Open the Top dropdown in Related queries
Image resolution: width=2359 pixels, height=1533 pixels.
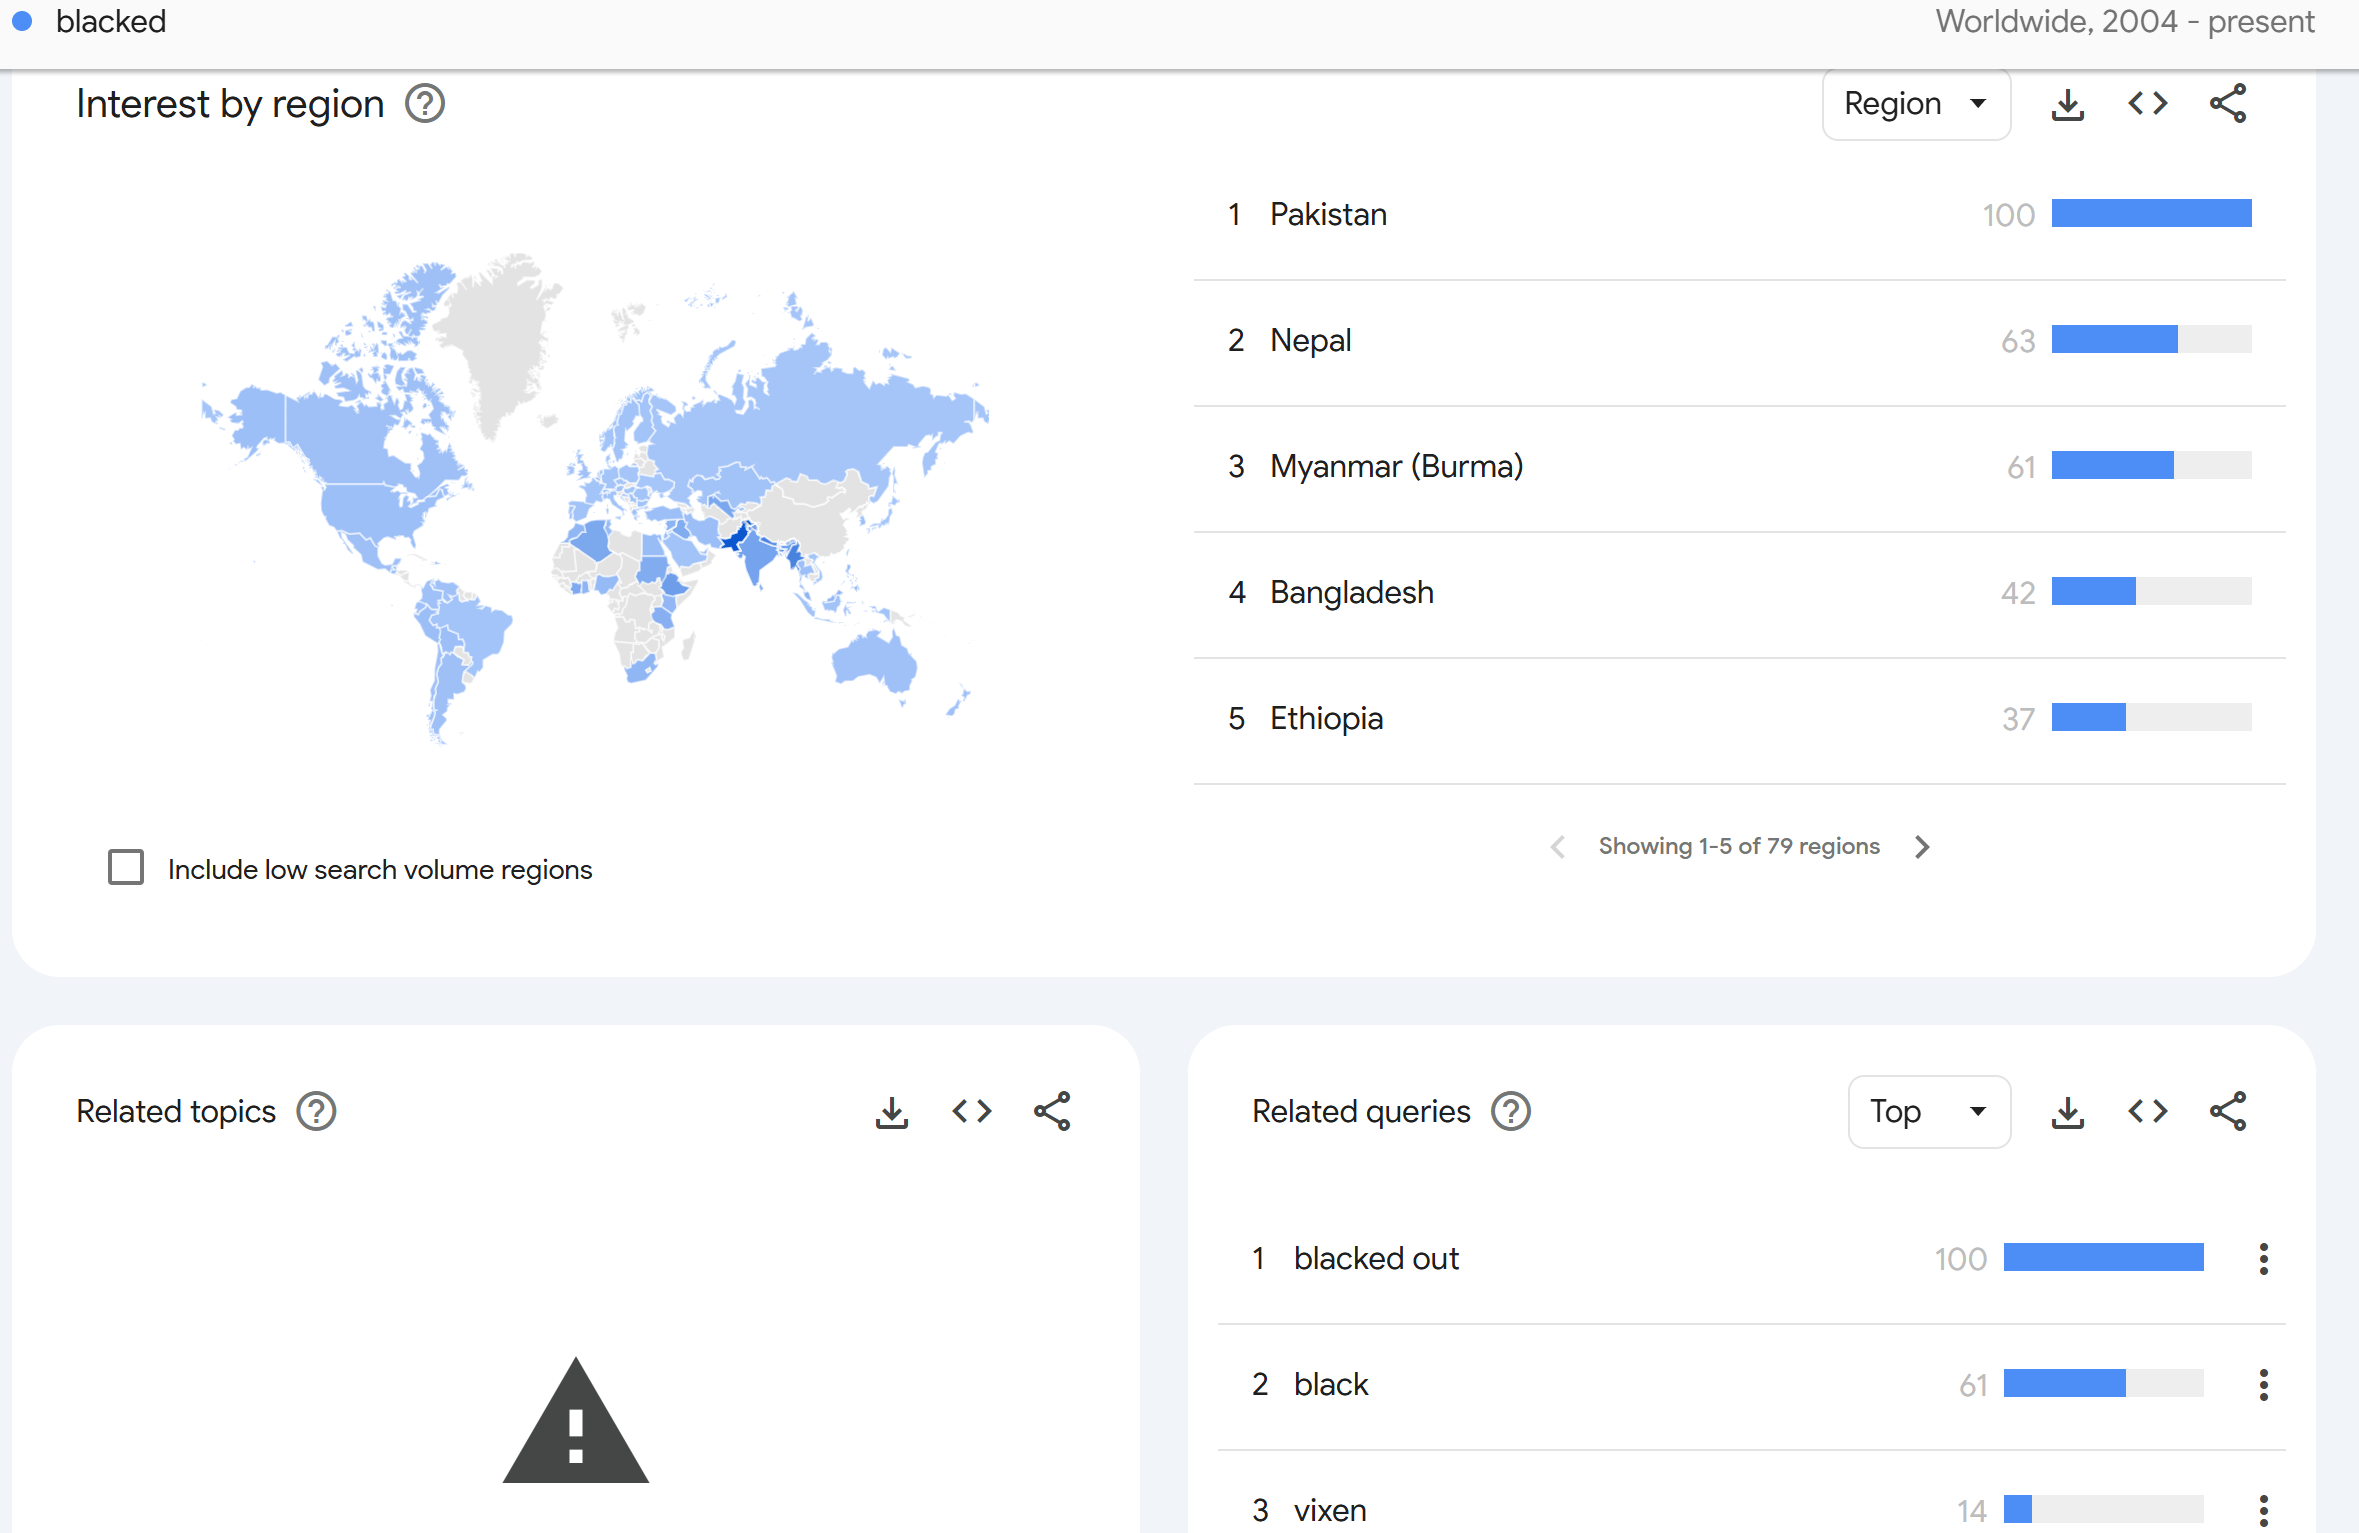click(1928, 1112)
